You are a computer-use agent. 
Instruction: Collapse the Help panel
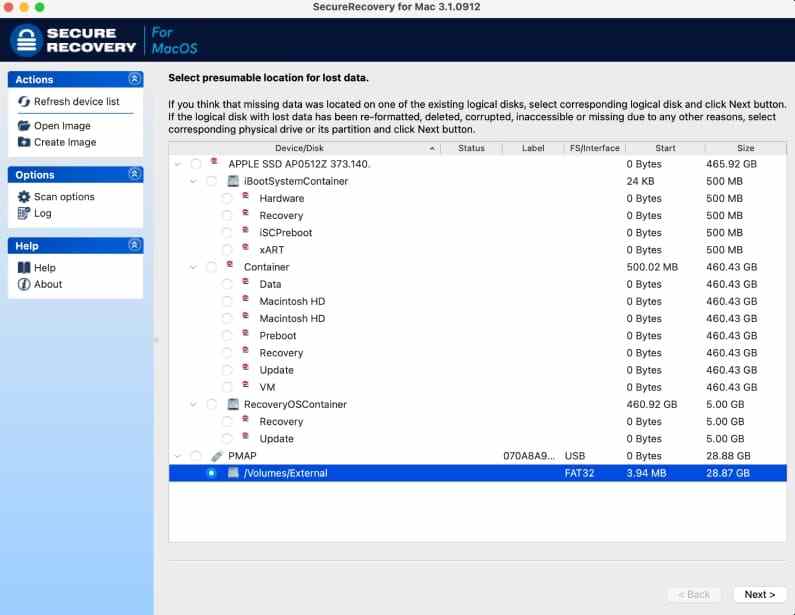pyautogui.click(x=134, y=245)
